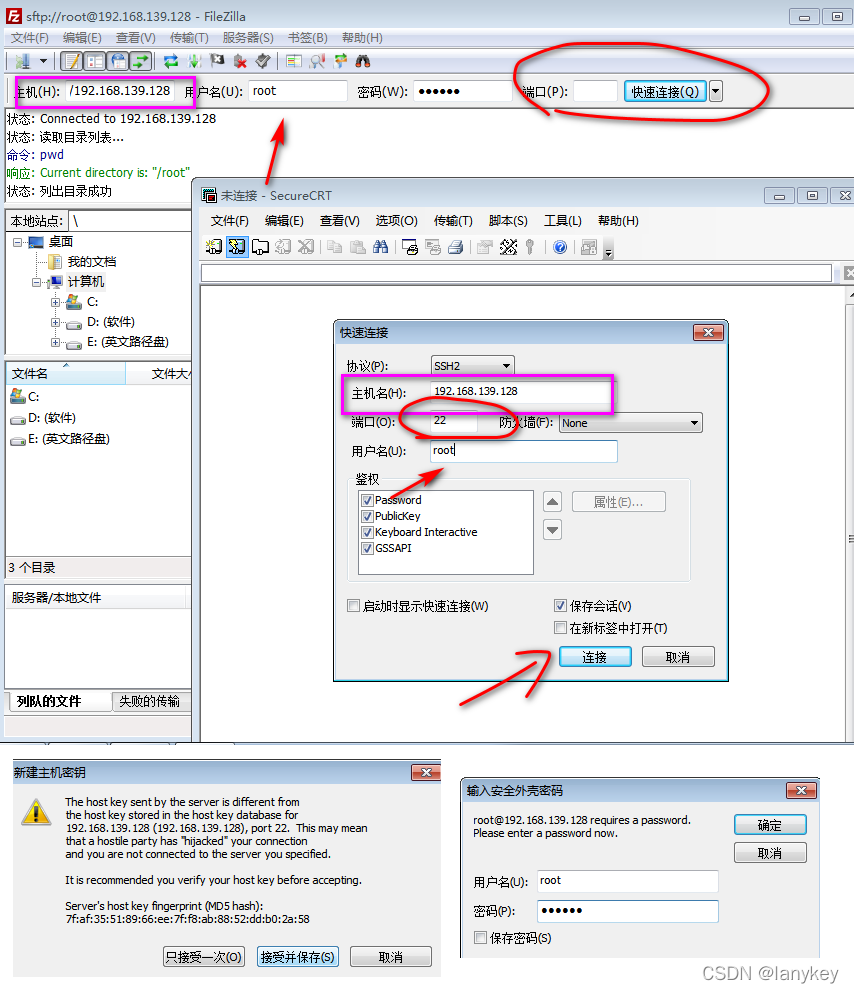
Task: Open FileZilla quick connect history dropdown arrow
Action: [x=715, y=92]
